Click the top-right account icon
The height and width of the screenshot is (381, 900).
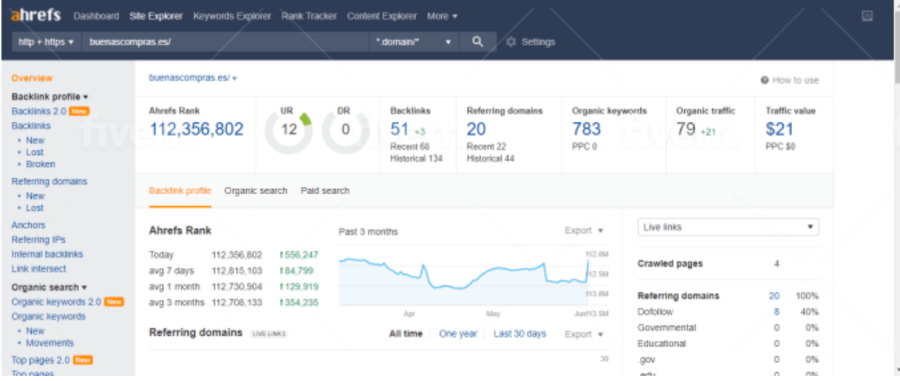[x=867, y=16]
